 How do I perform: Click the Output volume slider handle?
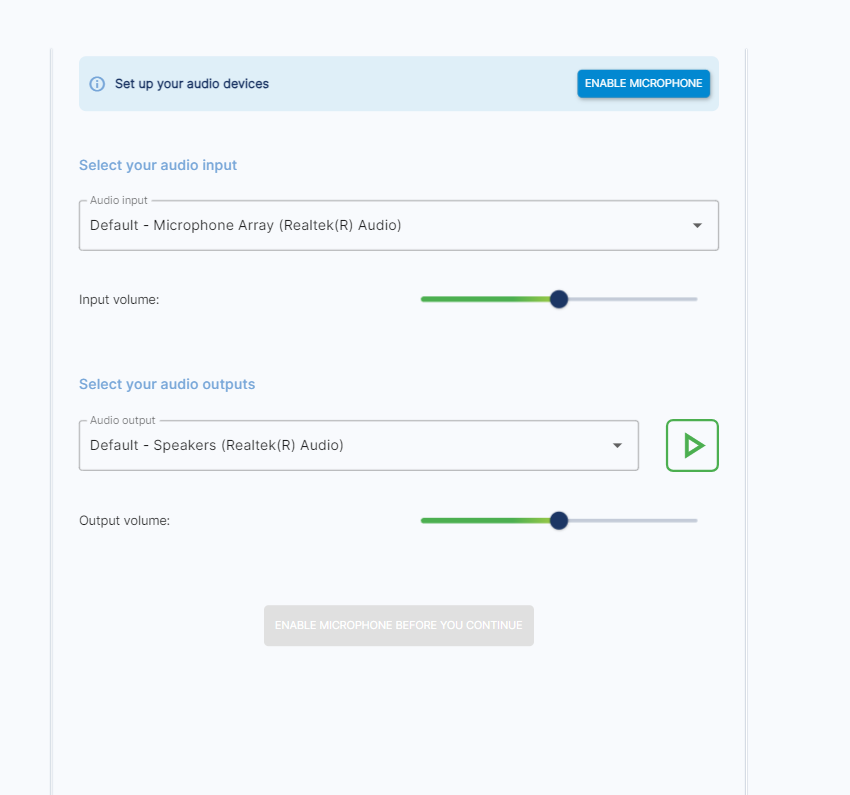pyautogui.click(x=559, y=521)
